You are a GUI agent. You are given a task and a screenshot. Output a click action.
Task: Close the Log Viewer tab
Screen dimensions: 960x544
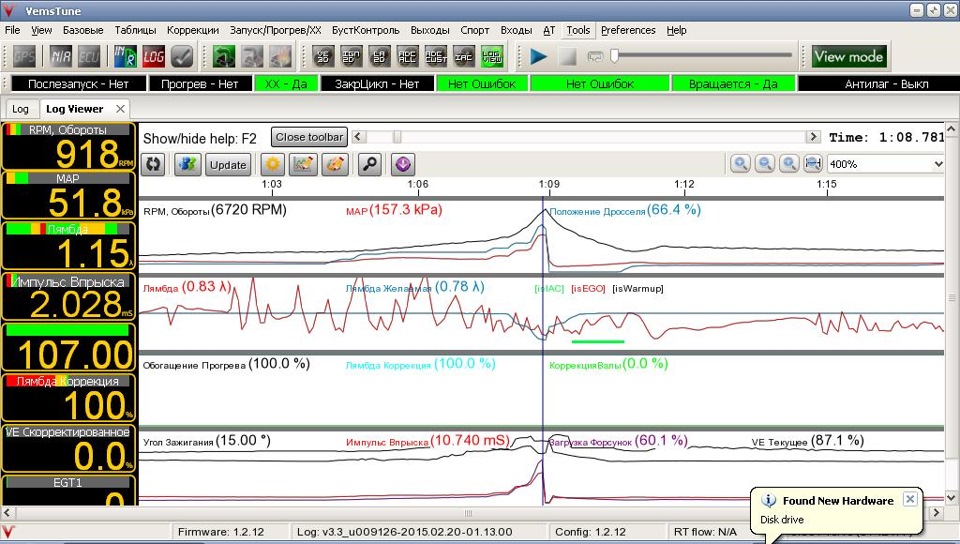[x=120, y=109]
